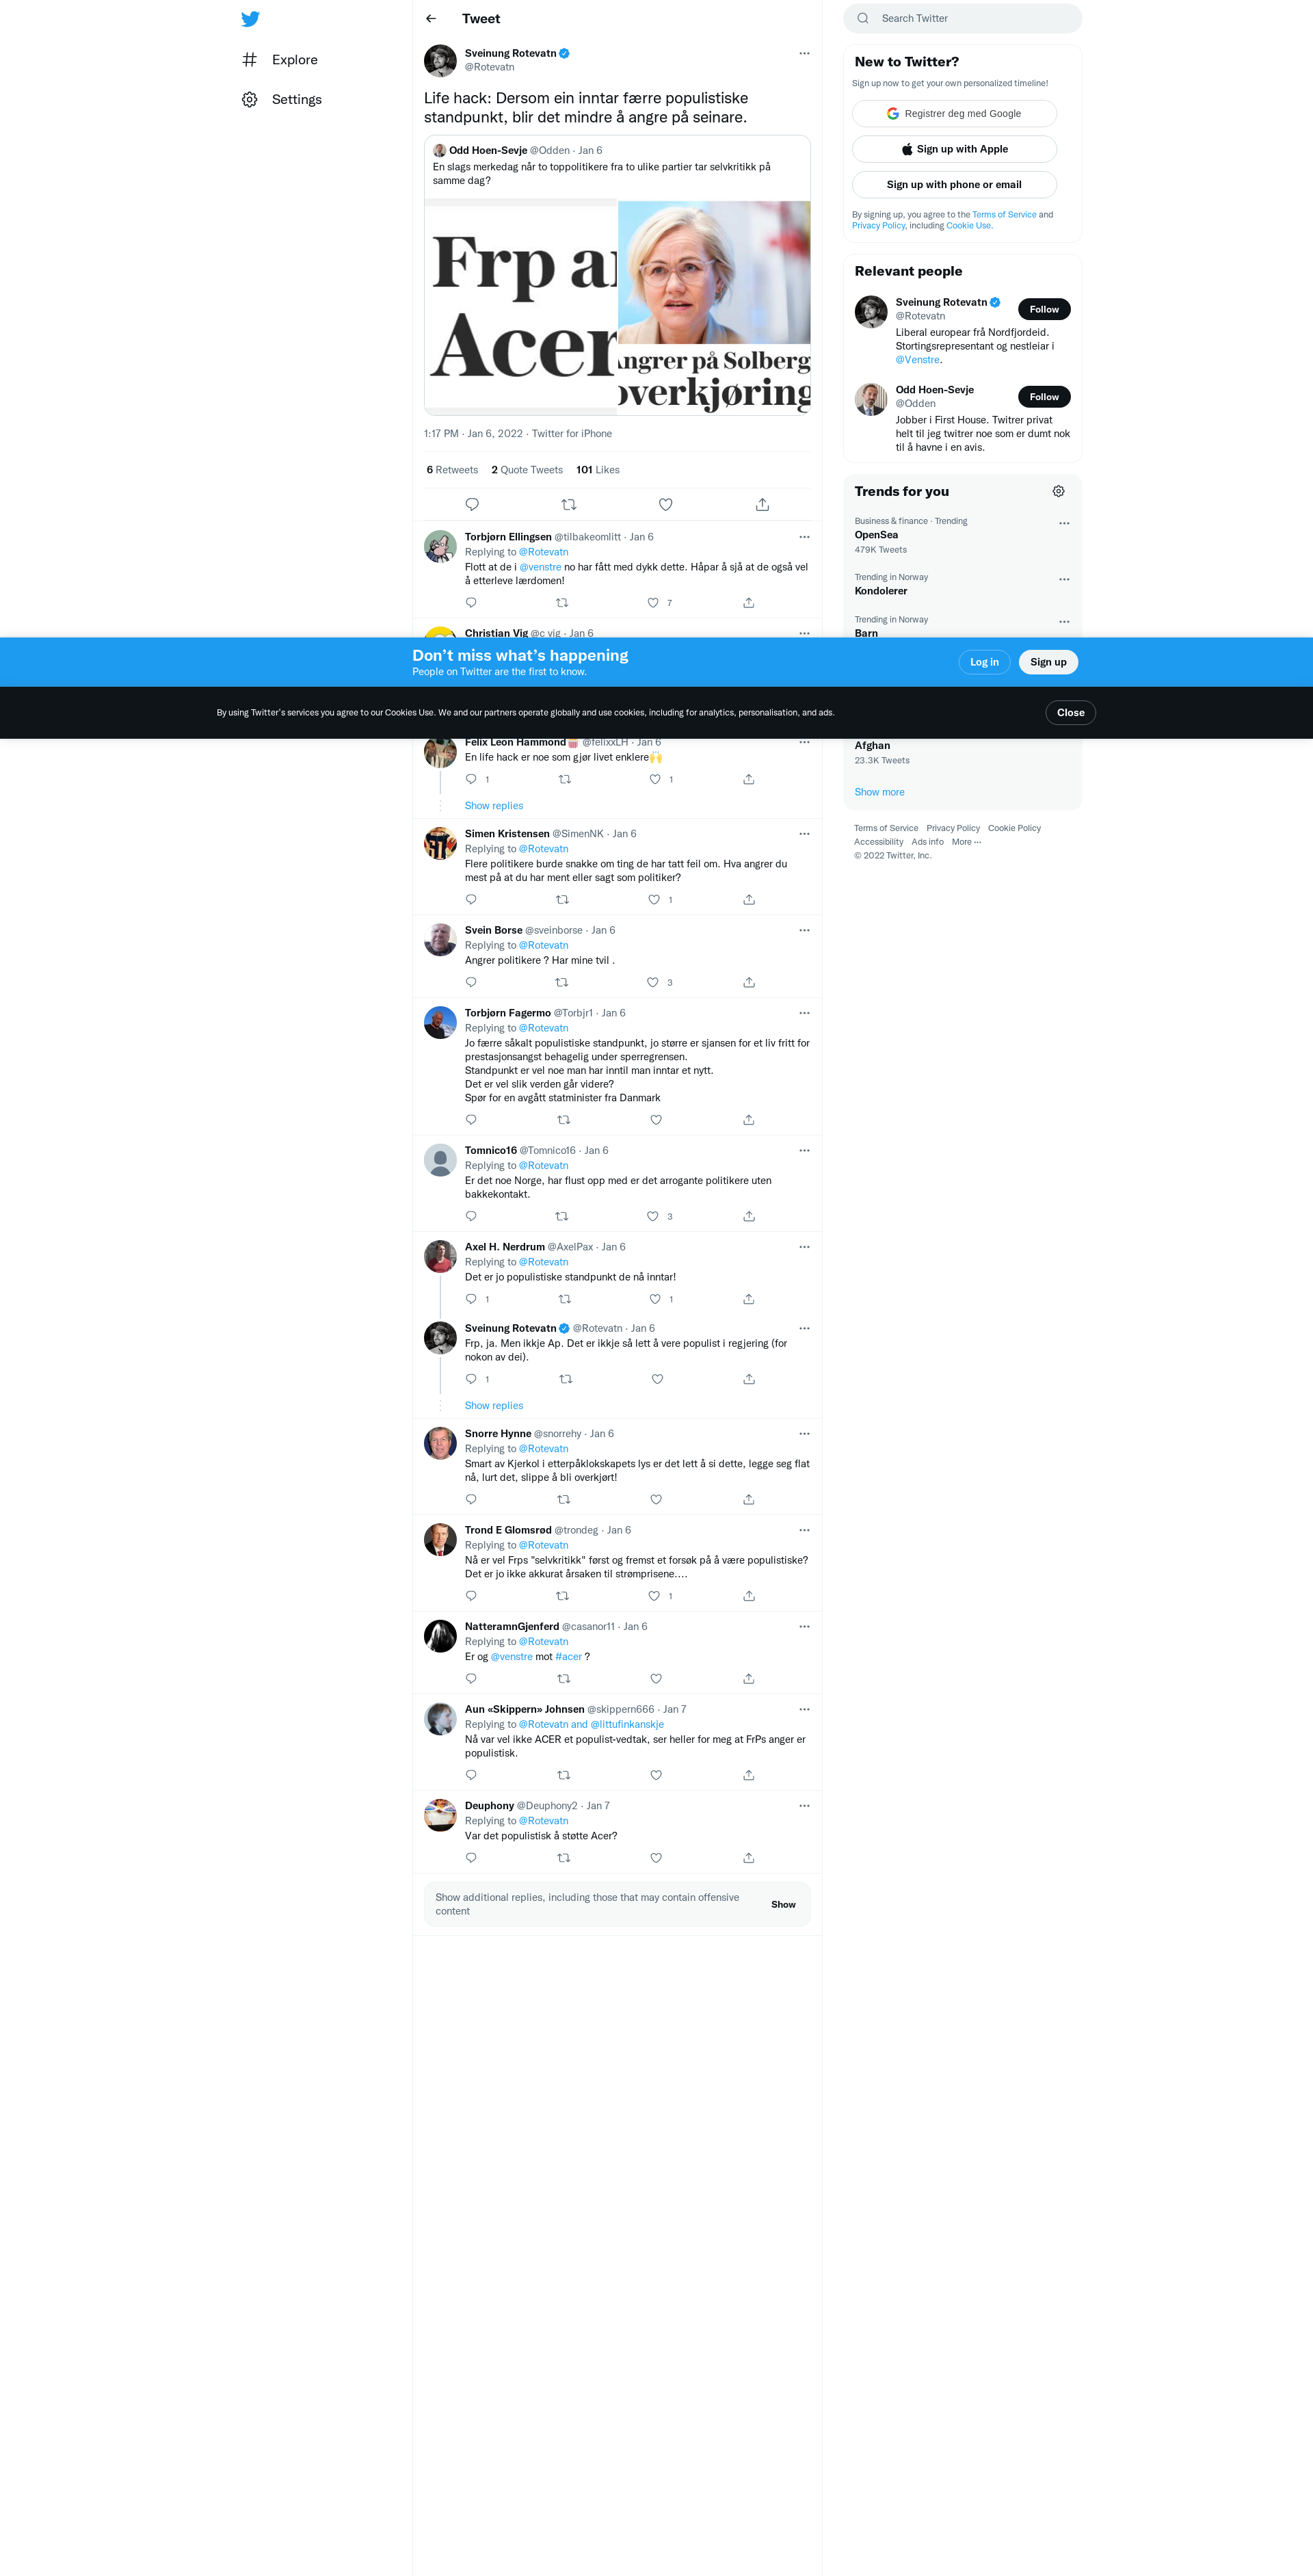1313x2576 pixels.
Task: Open more menu on Torbjørn Ellingsen's reply
Action: point(804,537)
